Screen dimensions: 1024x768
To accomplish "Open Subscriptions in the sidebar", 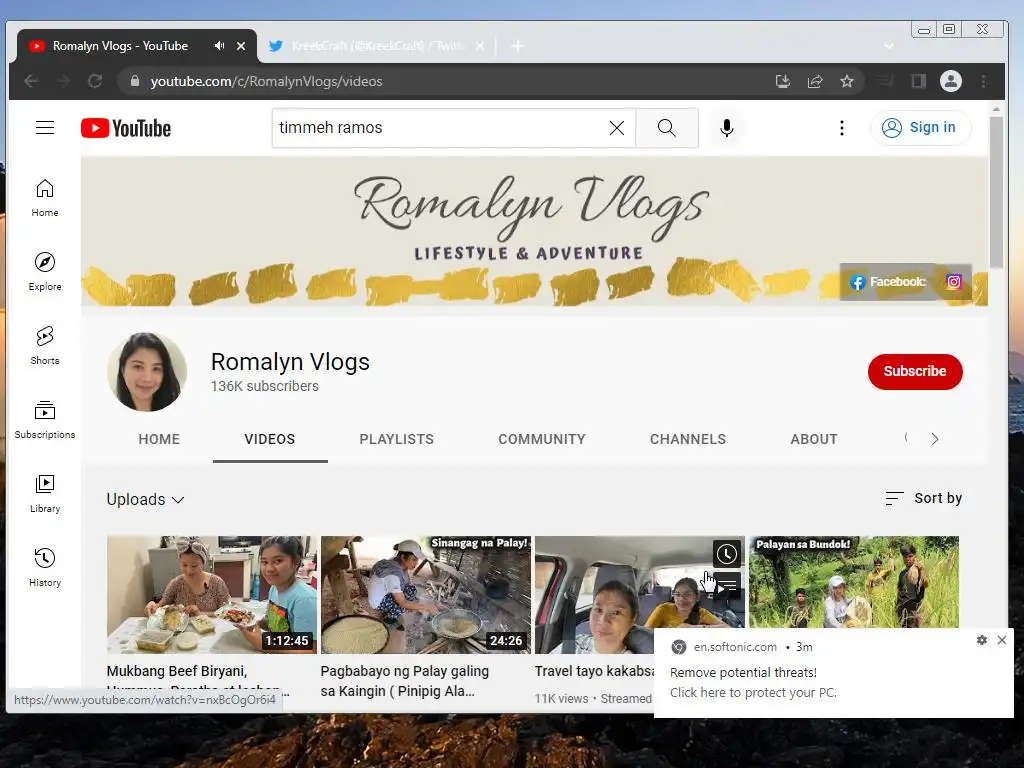I will coord(44,420).
